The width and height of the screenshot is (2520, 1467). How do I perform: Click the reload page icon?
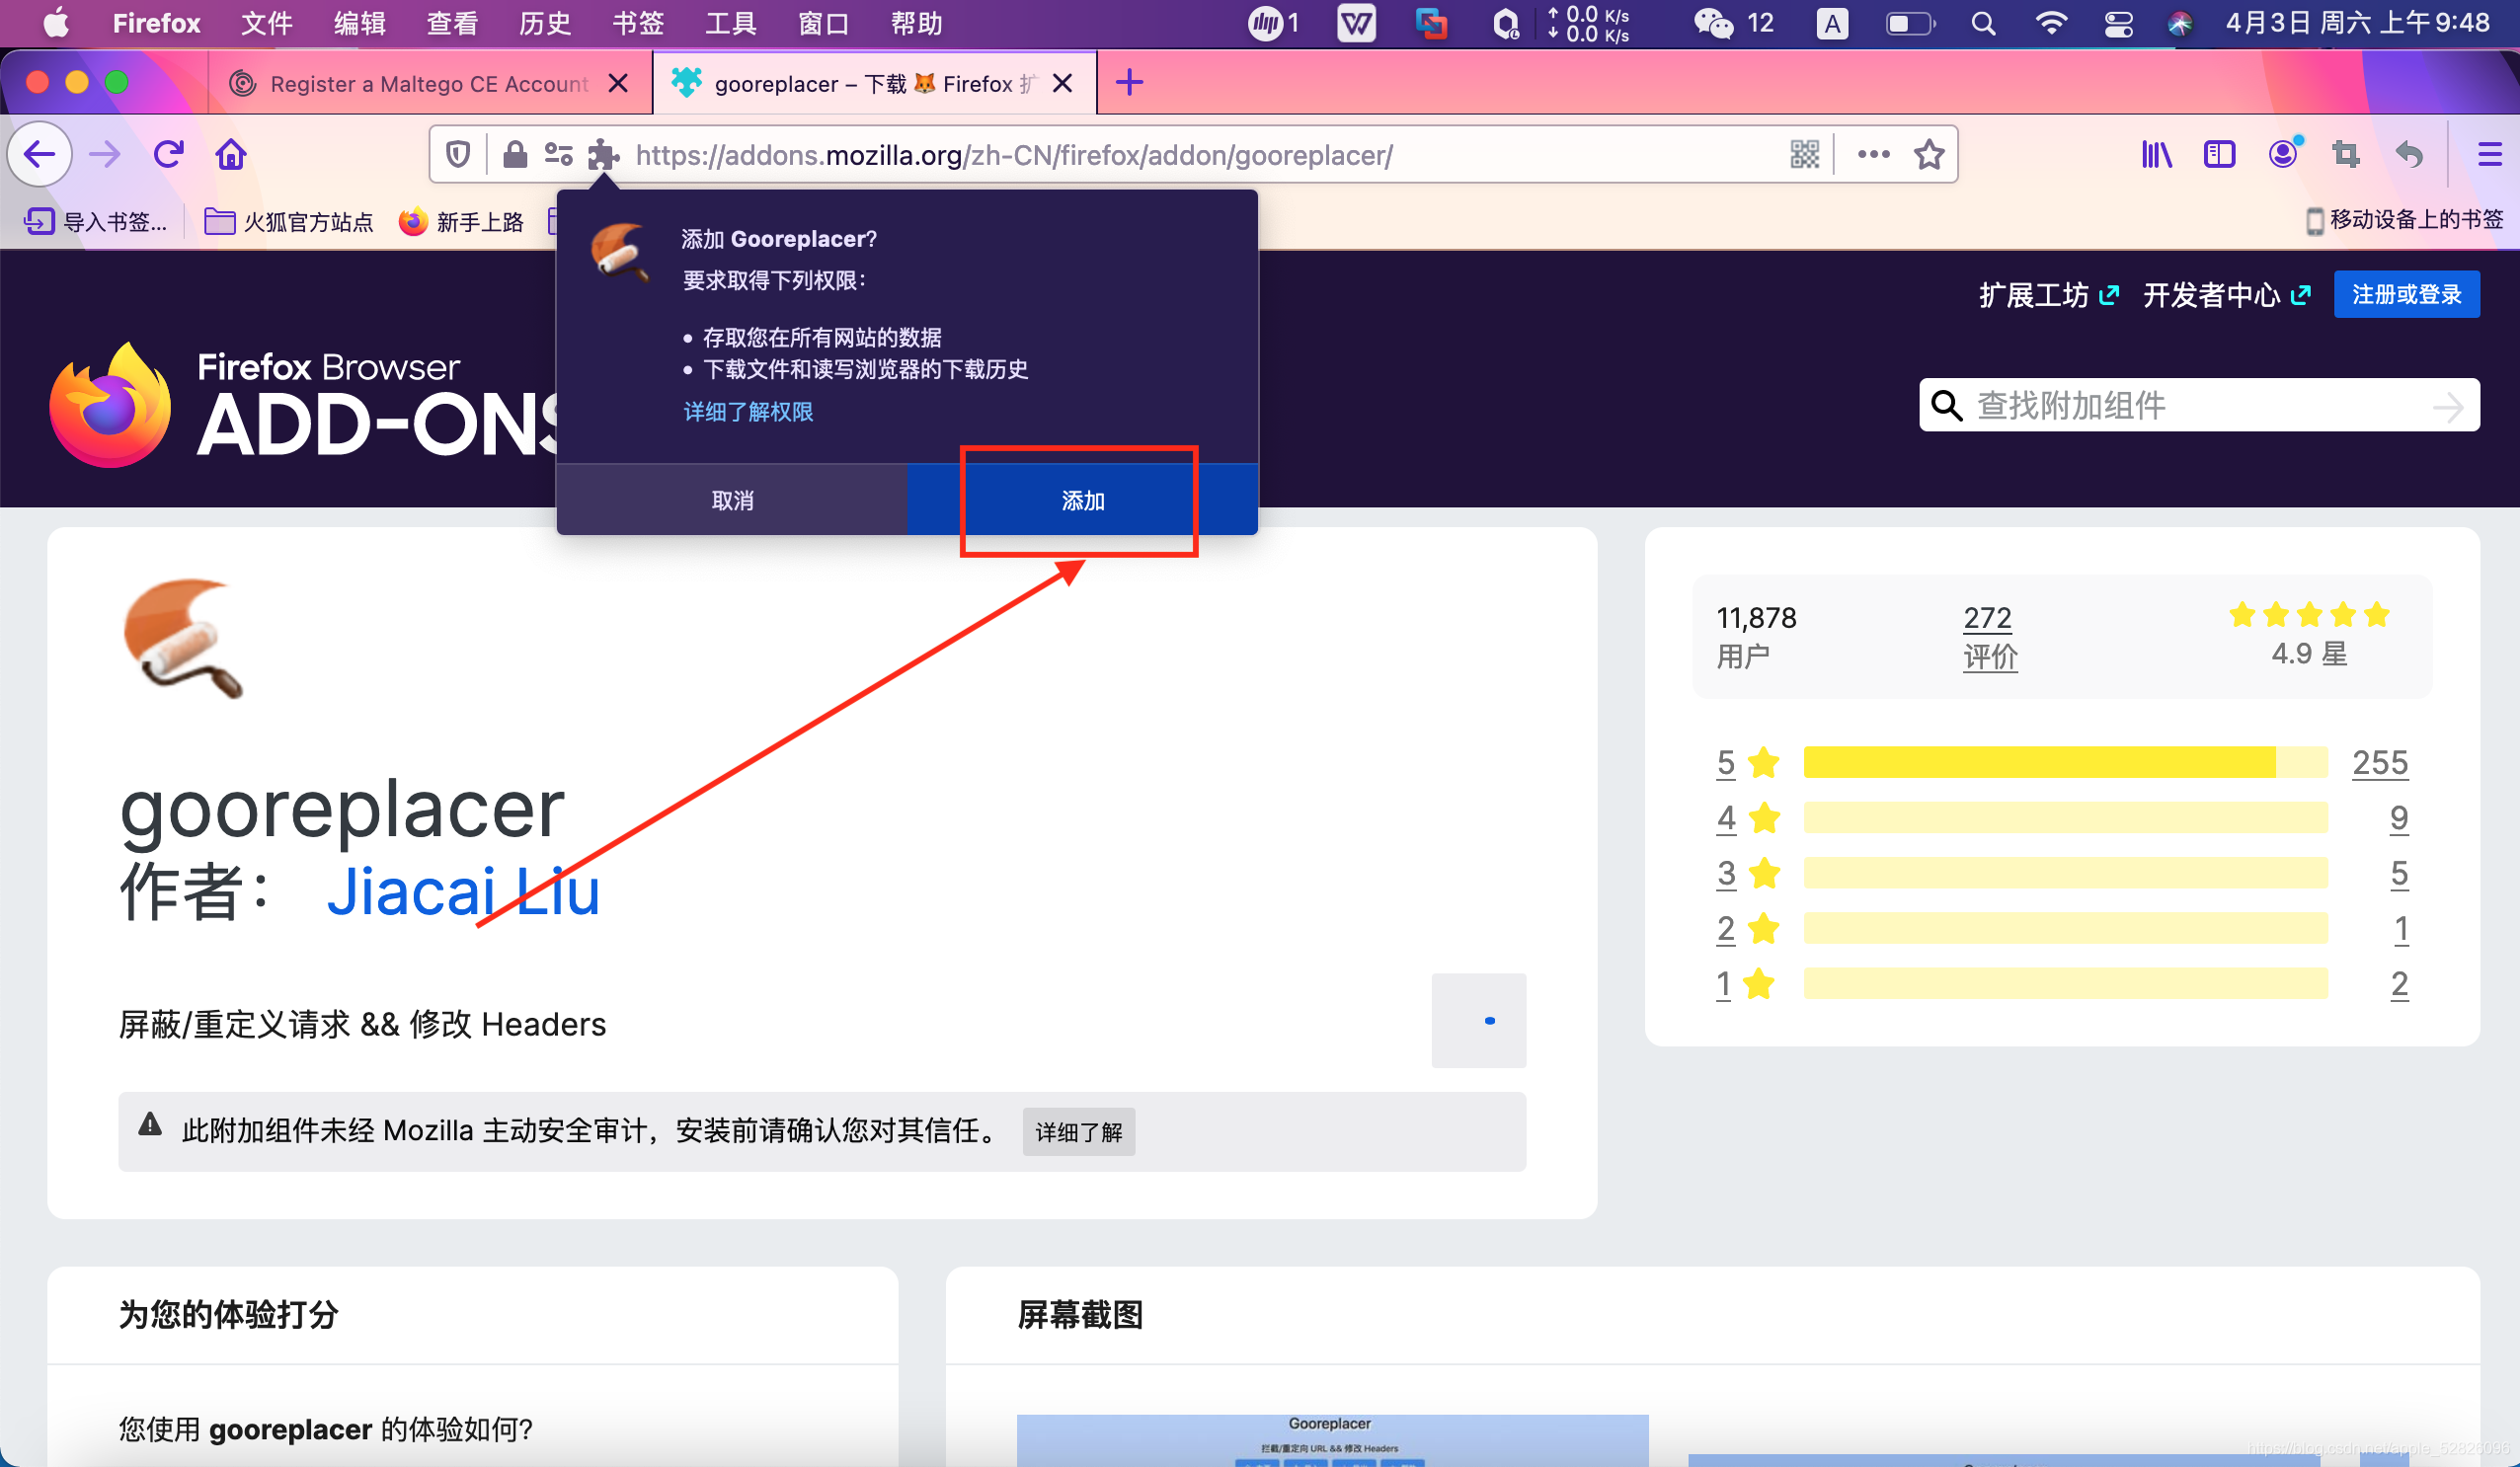point(168,154)
